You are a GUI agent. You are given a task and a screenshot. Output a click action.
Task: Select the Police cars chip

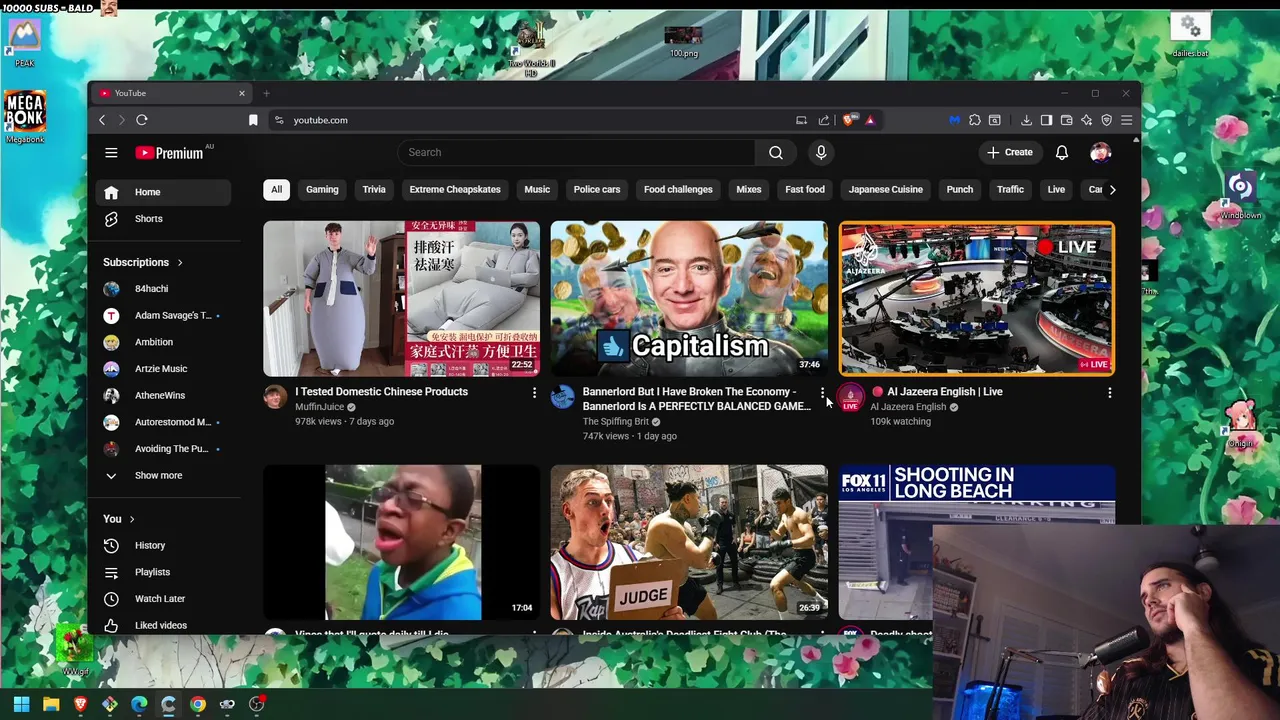tap(597, 189)
